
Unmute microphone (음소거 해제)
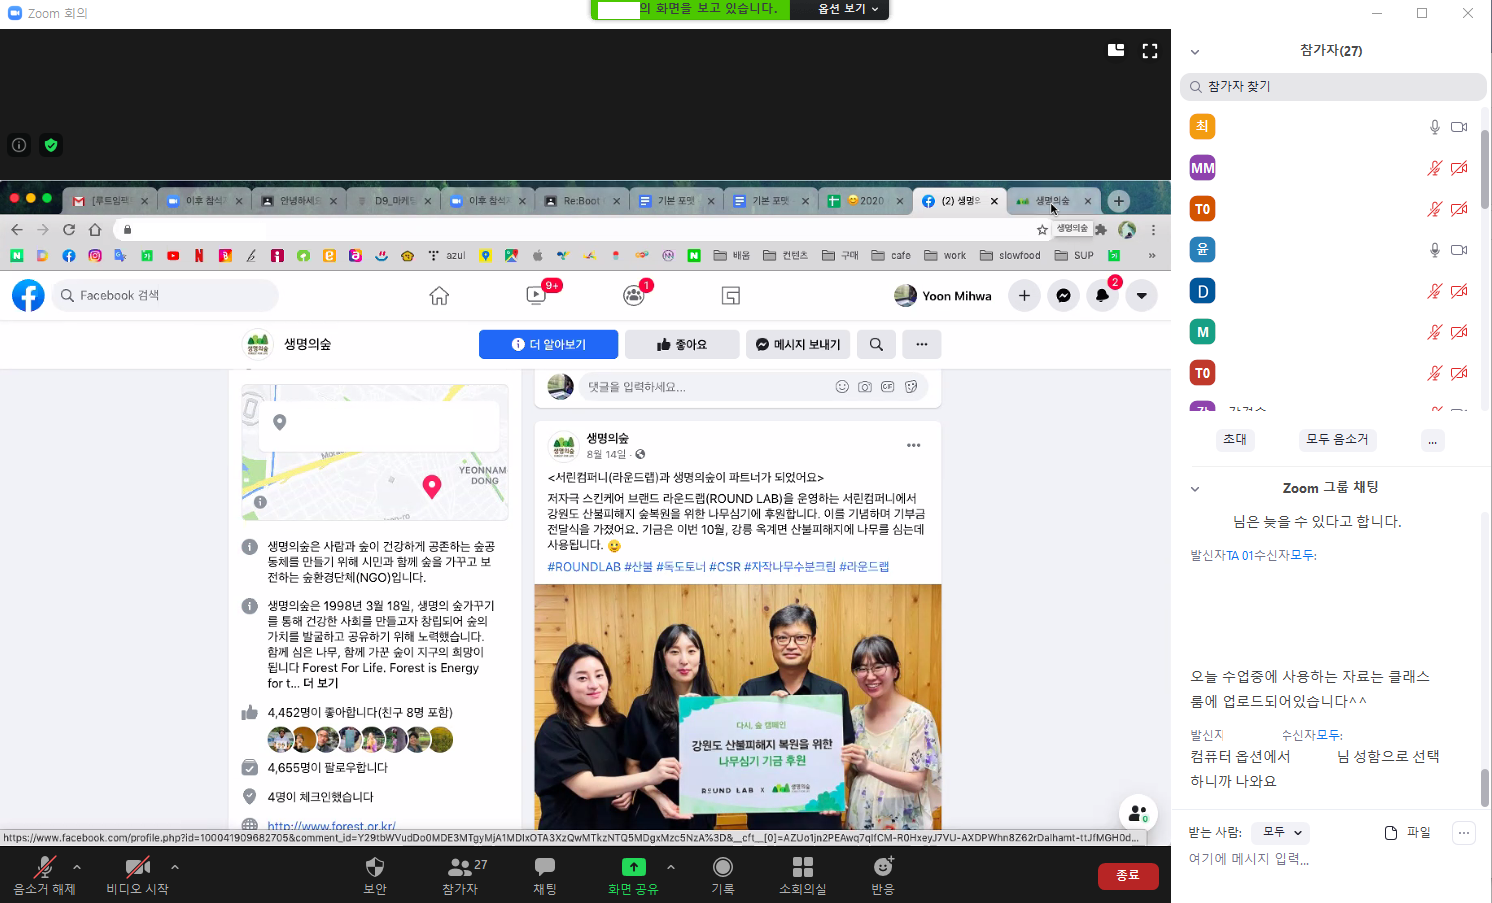tap(44, 867)
